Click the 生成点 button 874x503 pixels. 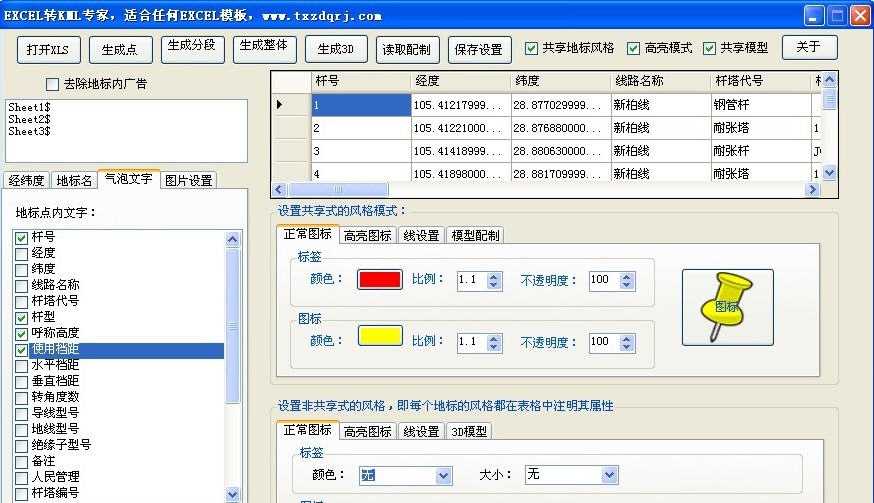point(120,50)
